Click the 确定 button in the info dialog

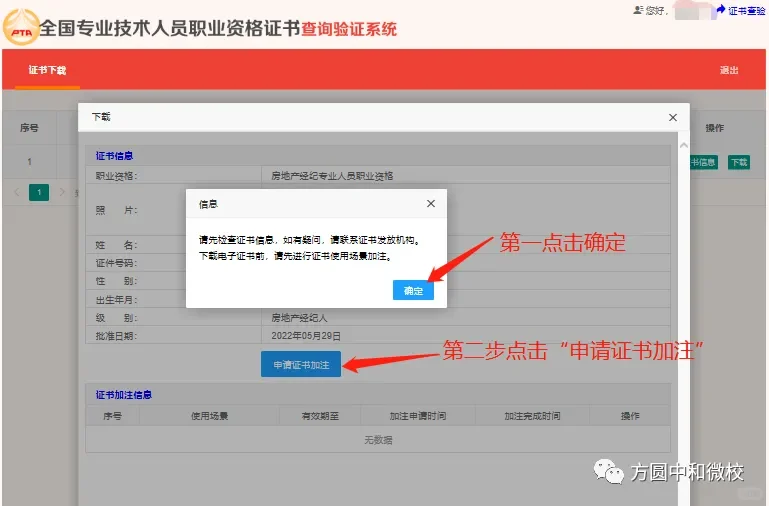click(x=413, y=290)
